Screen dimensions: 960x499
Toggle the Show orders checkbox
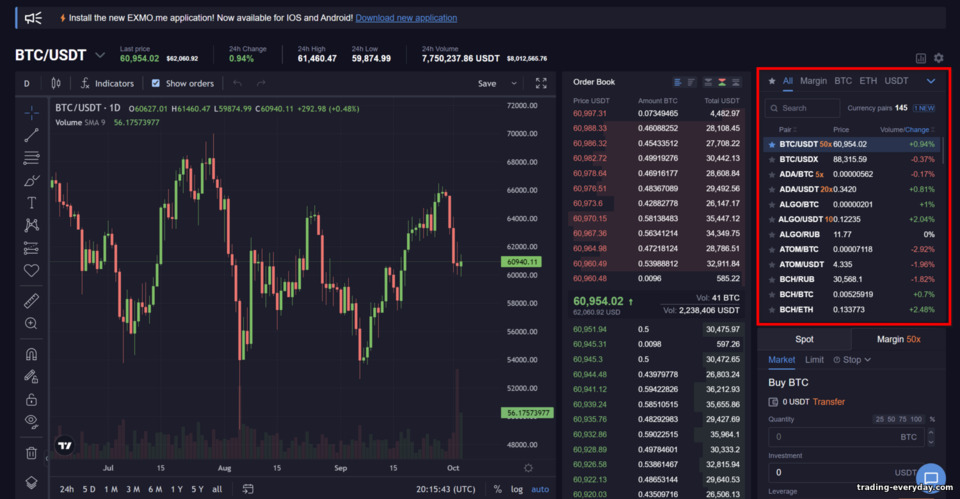(x=156, y=83)
